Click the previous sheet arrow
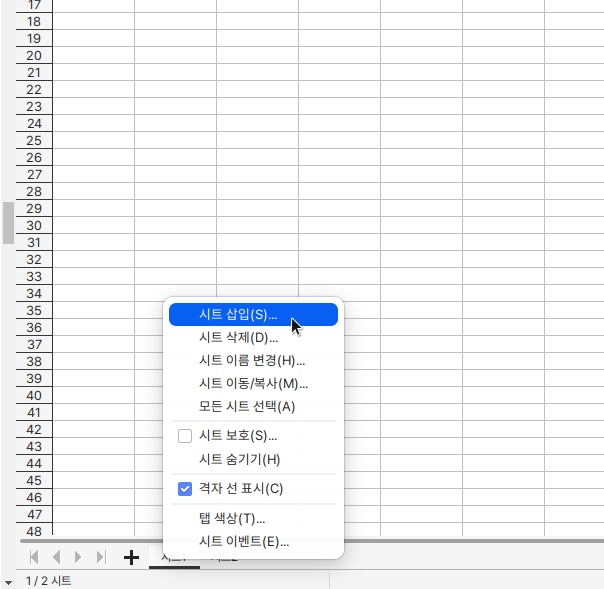The height and width of the screenshot is (589, 604). (56, 557)
